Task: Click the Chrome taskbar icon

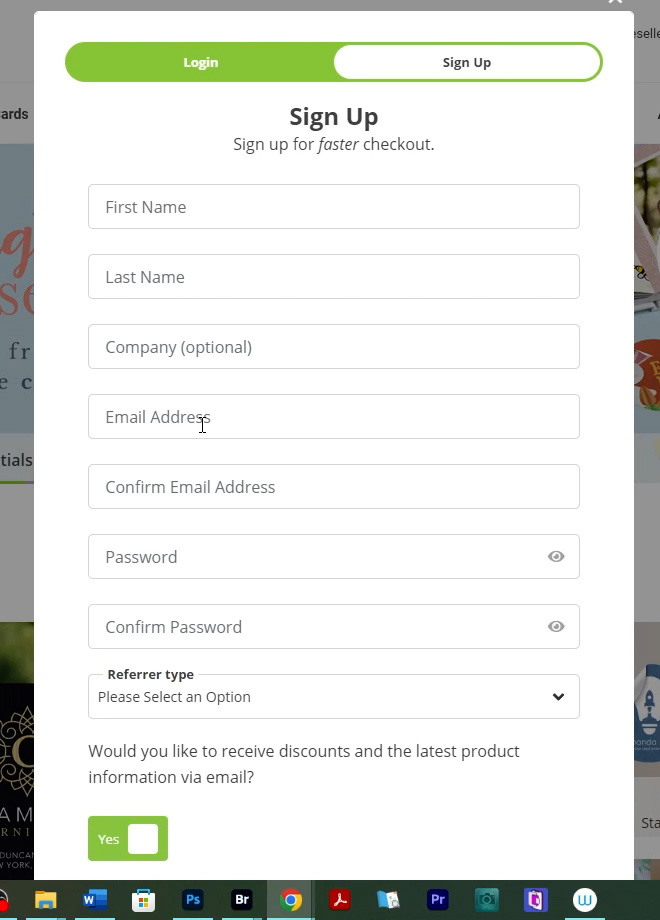Action: (290, 899)
